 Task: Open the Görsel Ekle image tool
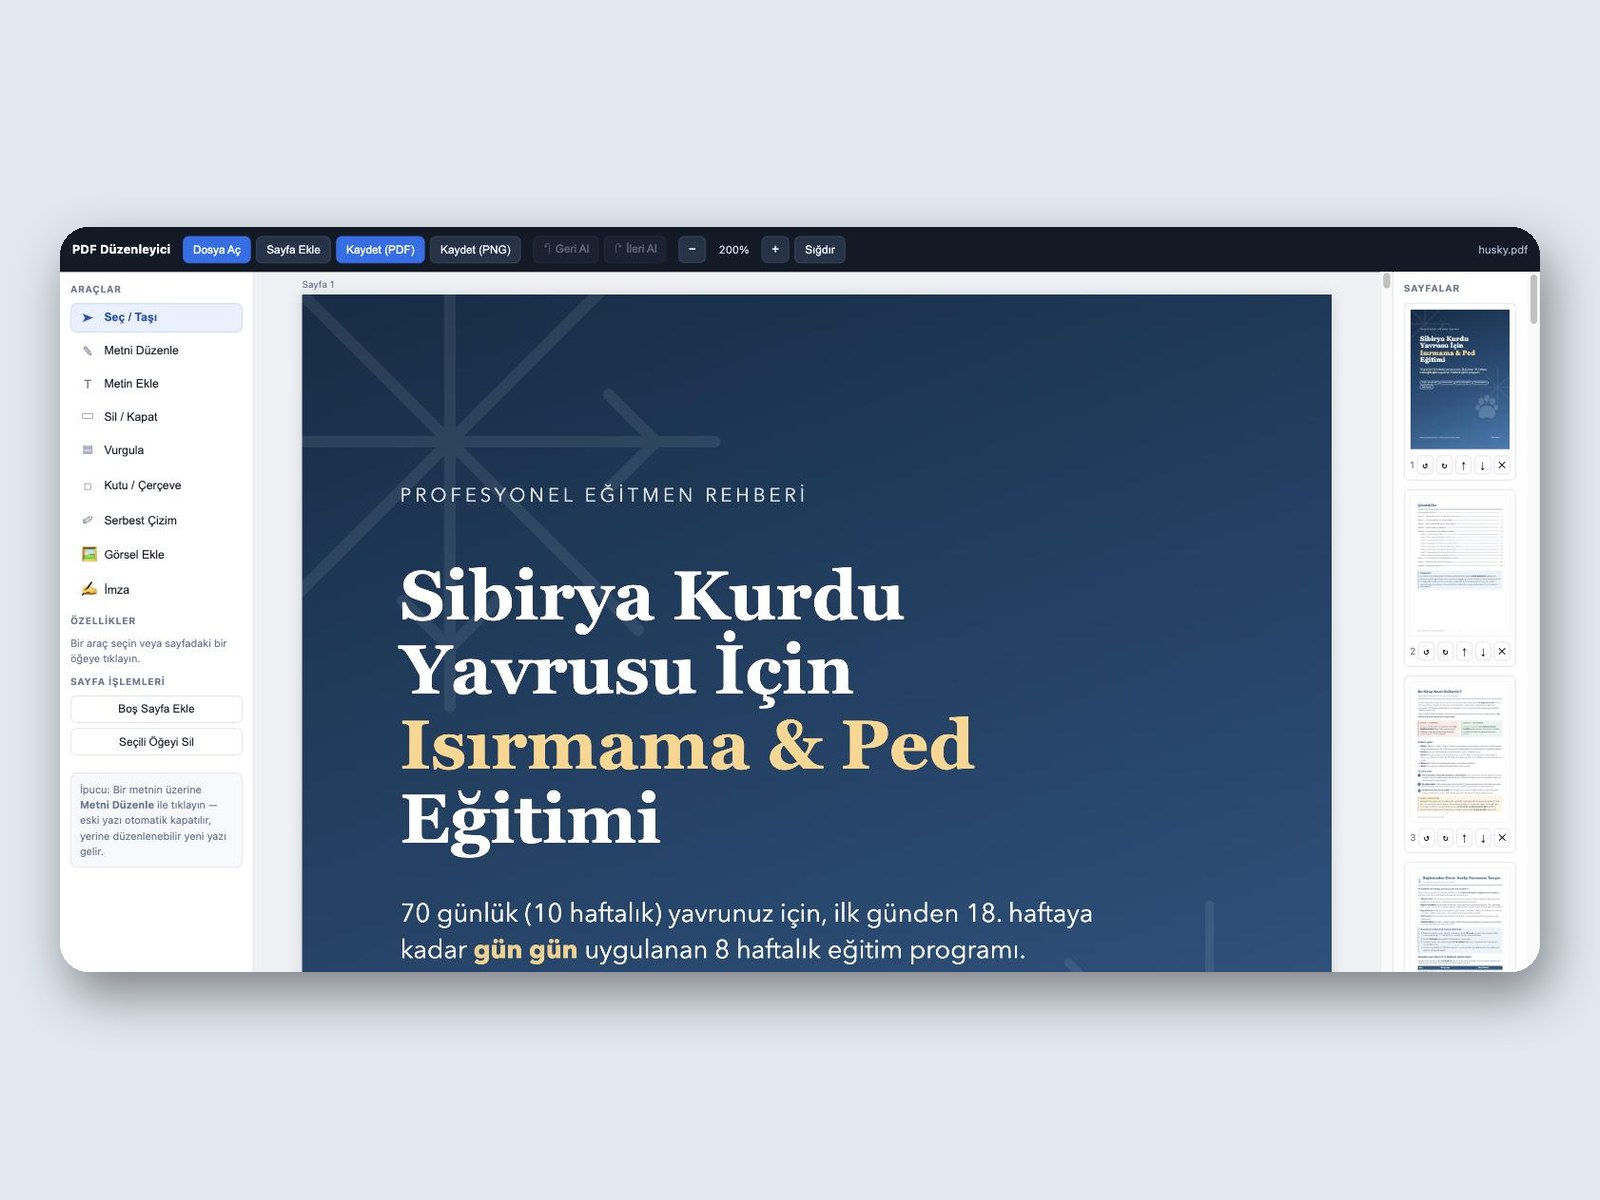point(156,554)
